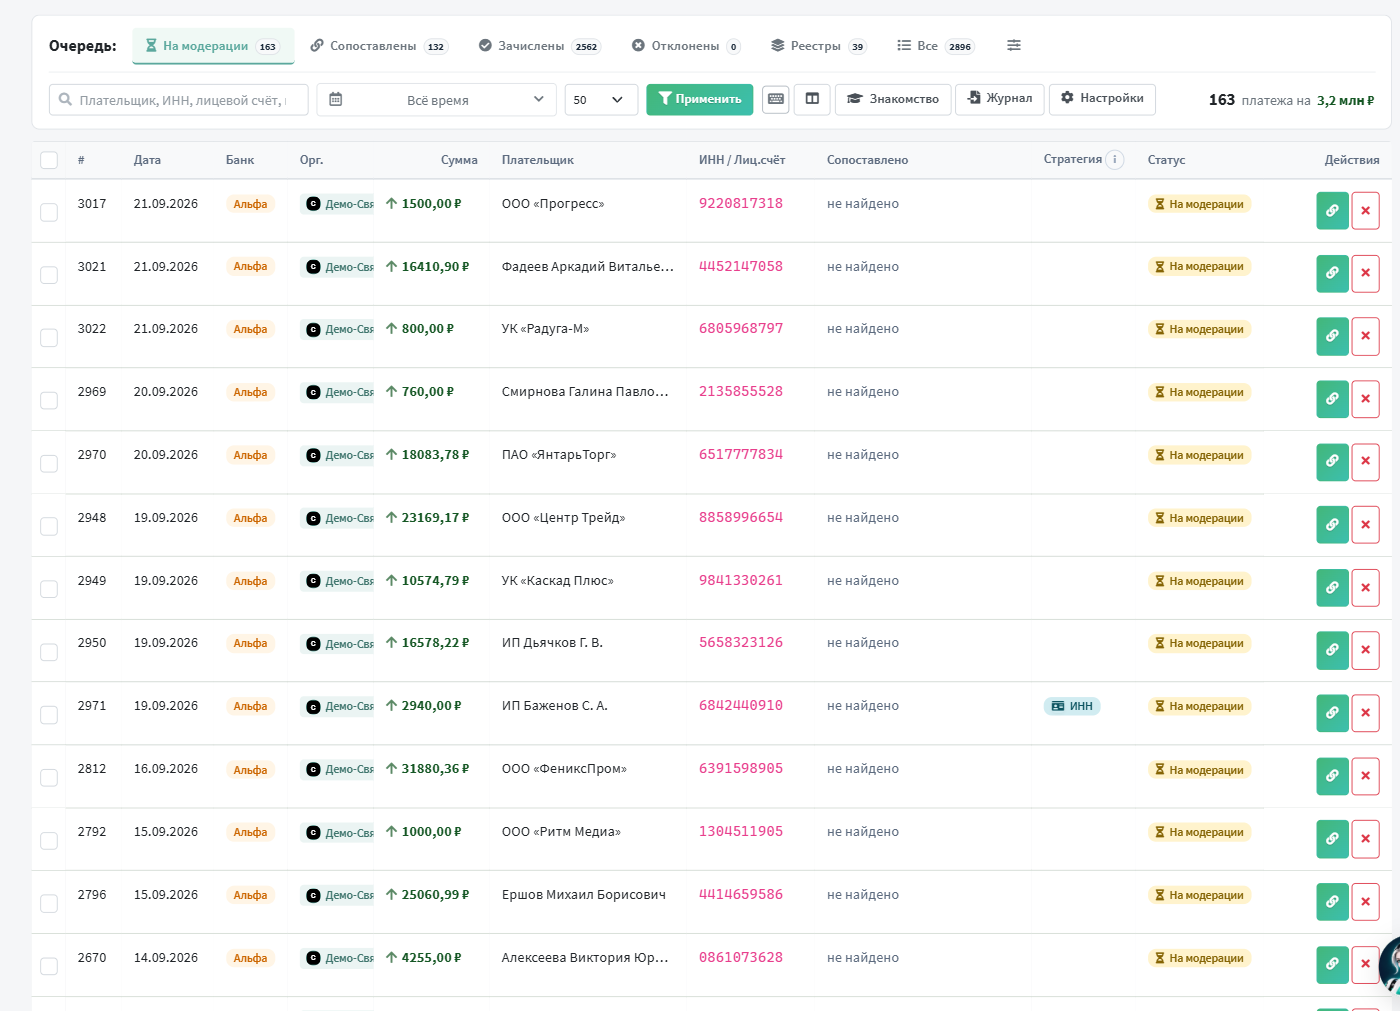The image size is (1400, 1011).
Task: Open the queue sliders filter icon
Action: pyautogui.click(x=1014, y=45)
